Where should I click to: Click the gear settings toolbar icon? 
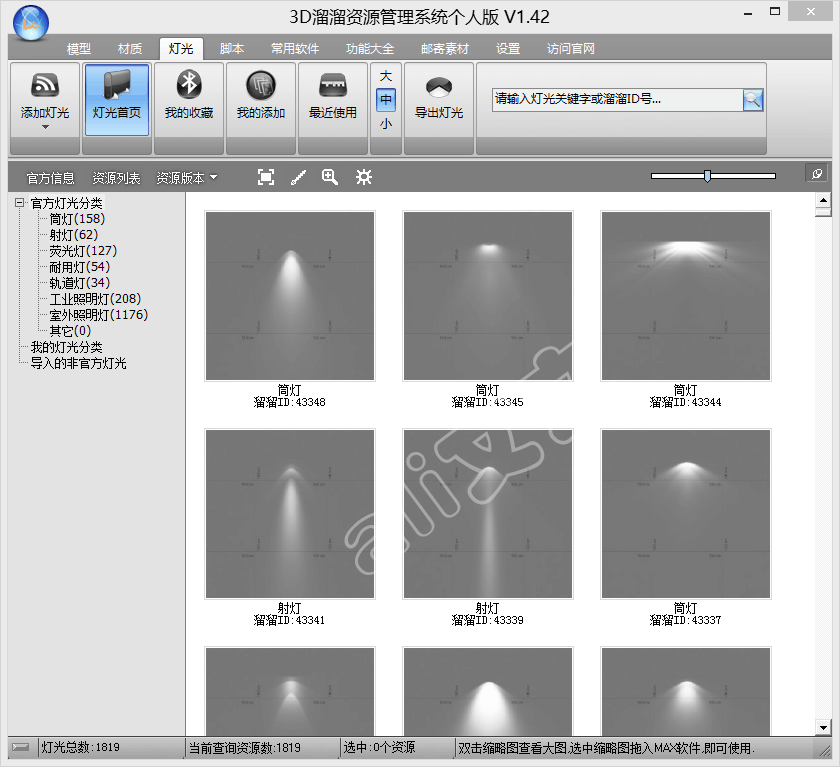point(364,177)
